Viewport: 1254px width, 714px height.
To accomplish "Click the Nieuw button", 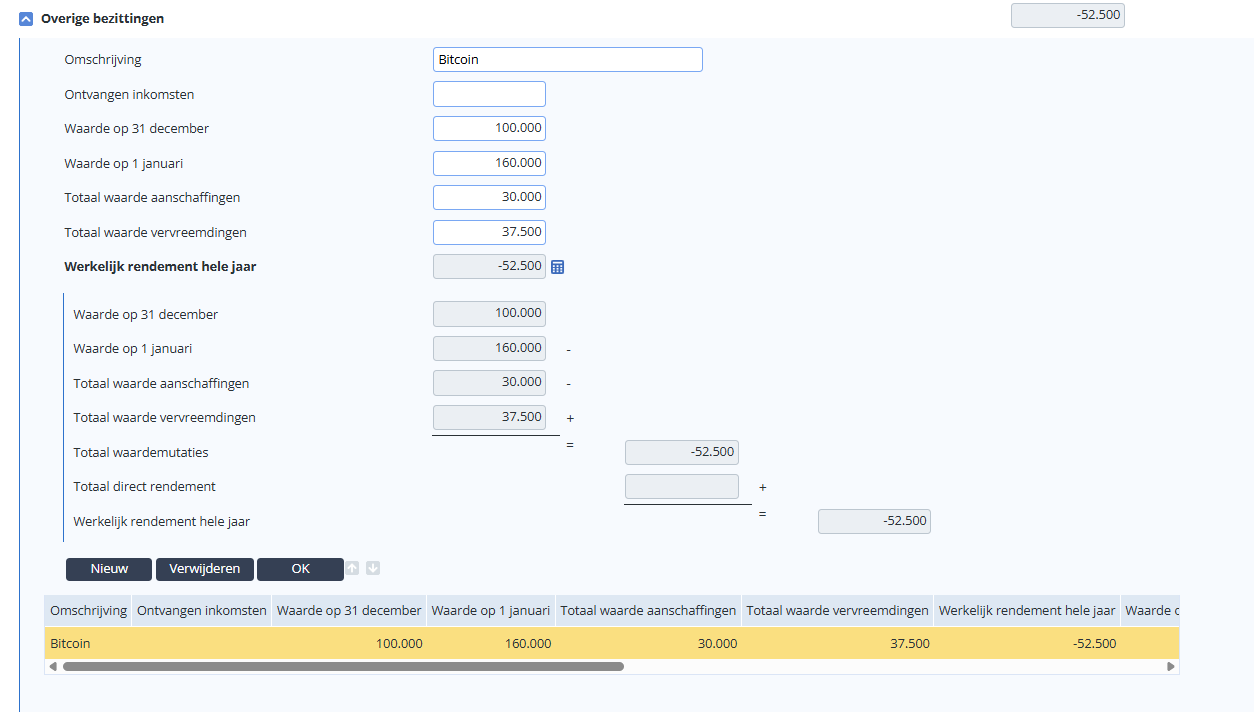I will [109, 569].
